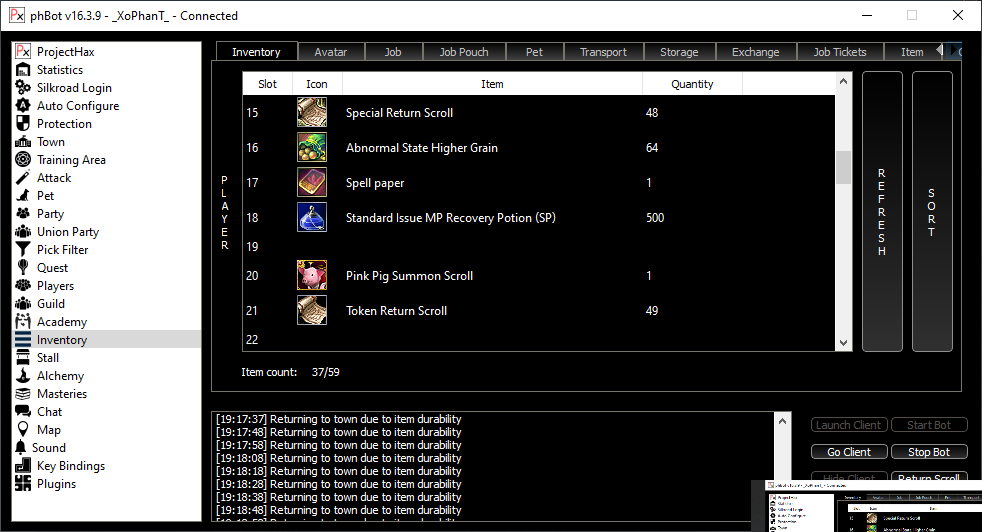This screenshot has height=532, width=982.
Task: Click the Go Client button
Action: pos(849,452)
